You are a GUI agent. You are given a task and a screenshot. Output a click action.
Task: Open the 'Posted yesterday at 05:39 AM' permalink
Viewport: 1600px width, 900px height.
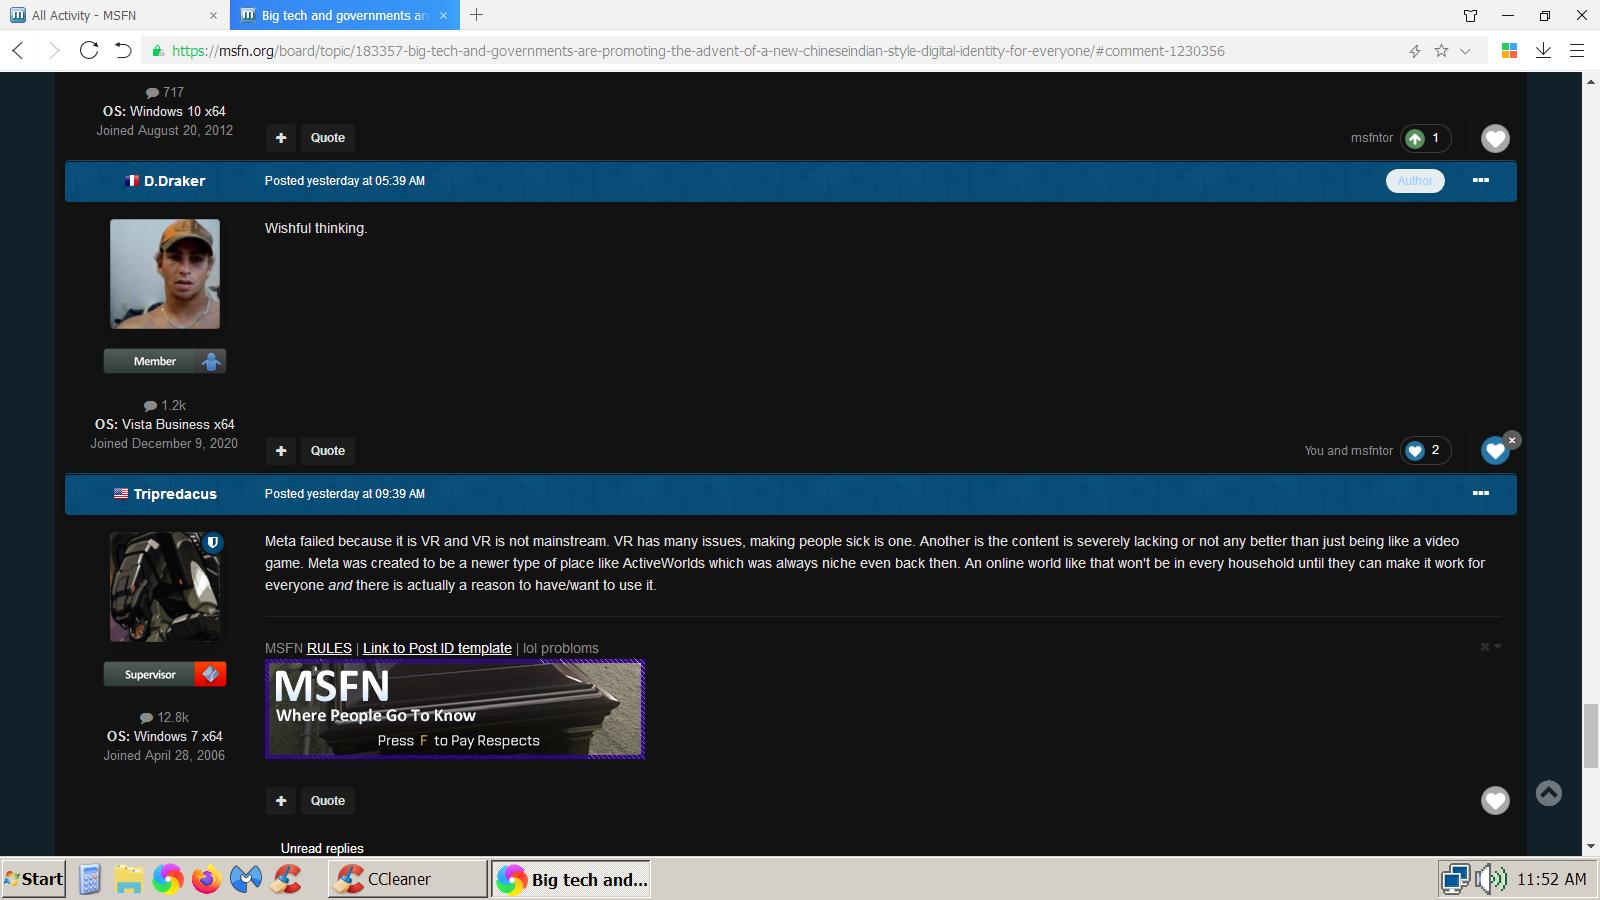[345, 181]
